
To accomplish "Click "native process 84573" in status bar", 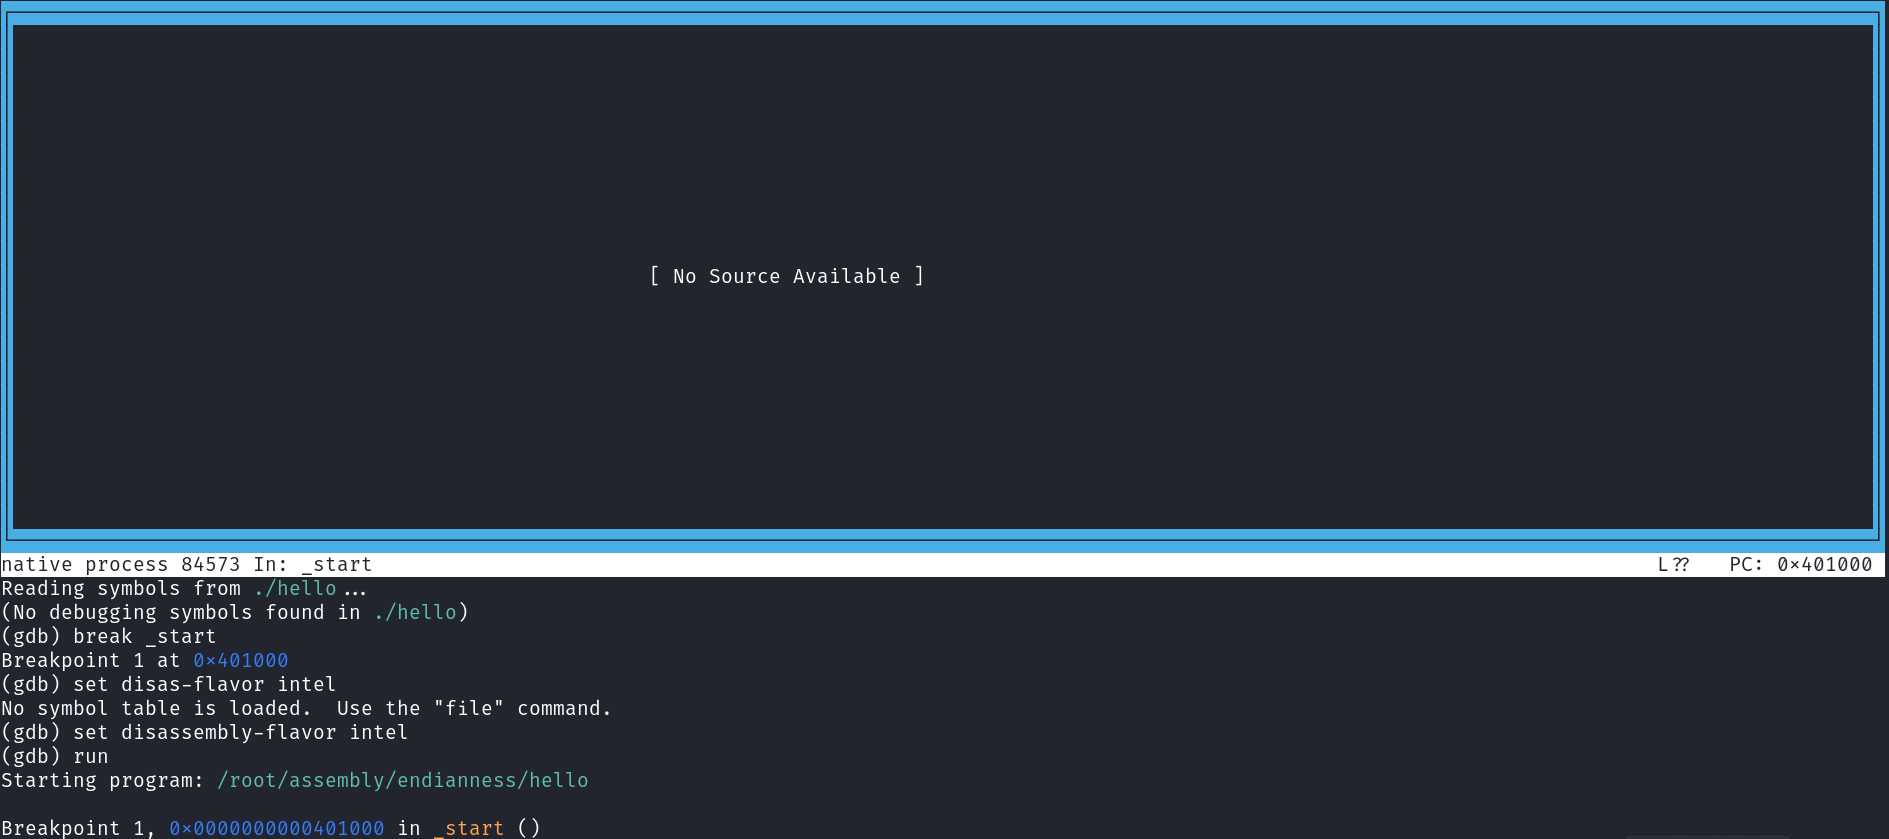I will (120, 565).
